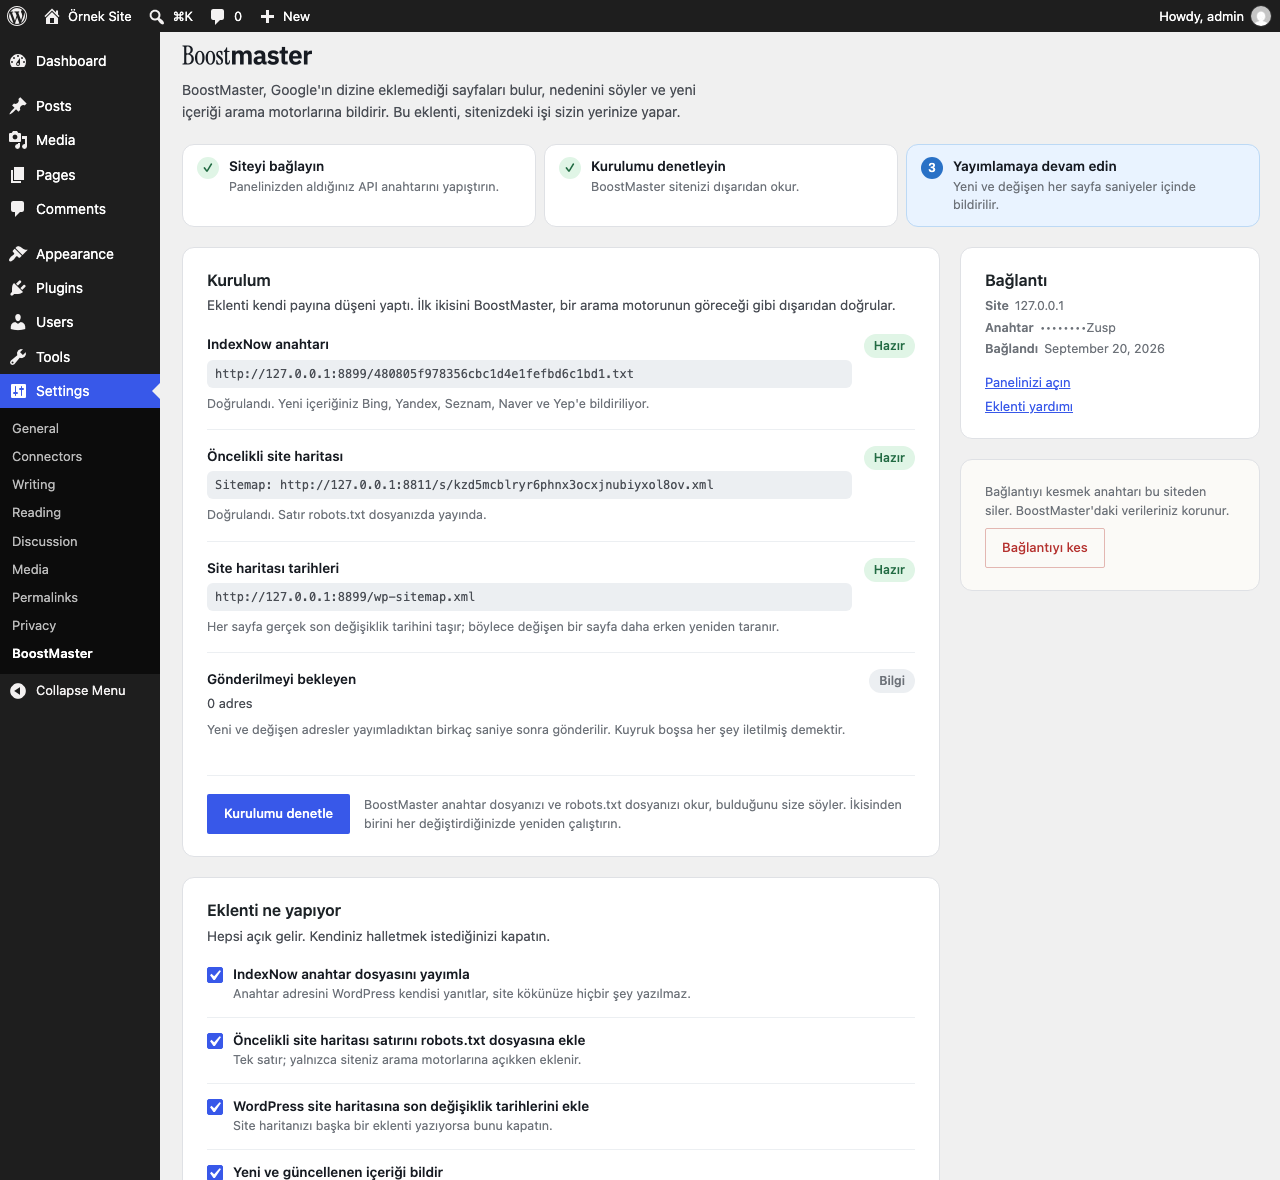Image resolution: width=1280 pixels, height=1180 pixels.
Task: Toggle Öncelikli site haritası satırını robots.txt checkbox
Action: [215, 1041]
